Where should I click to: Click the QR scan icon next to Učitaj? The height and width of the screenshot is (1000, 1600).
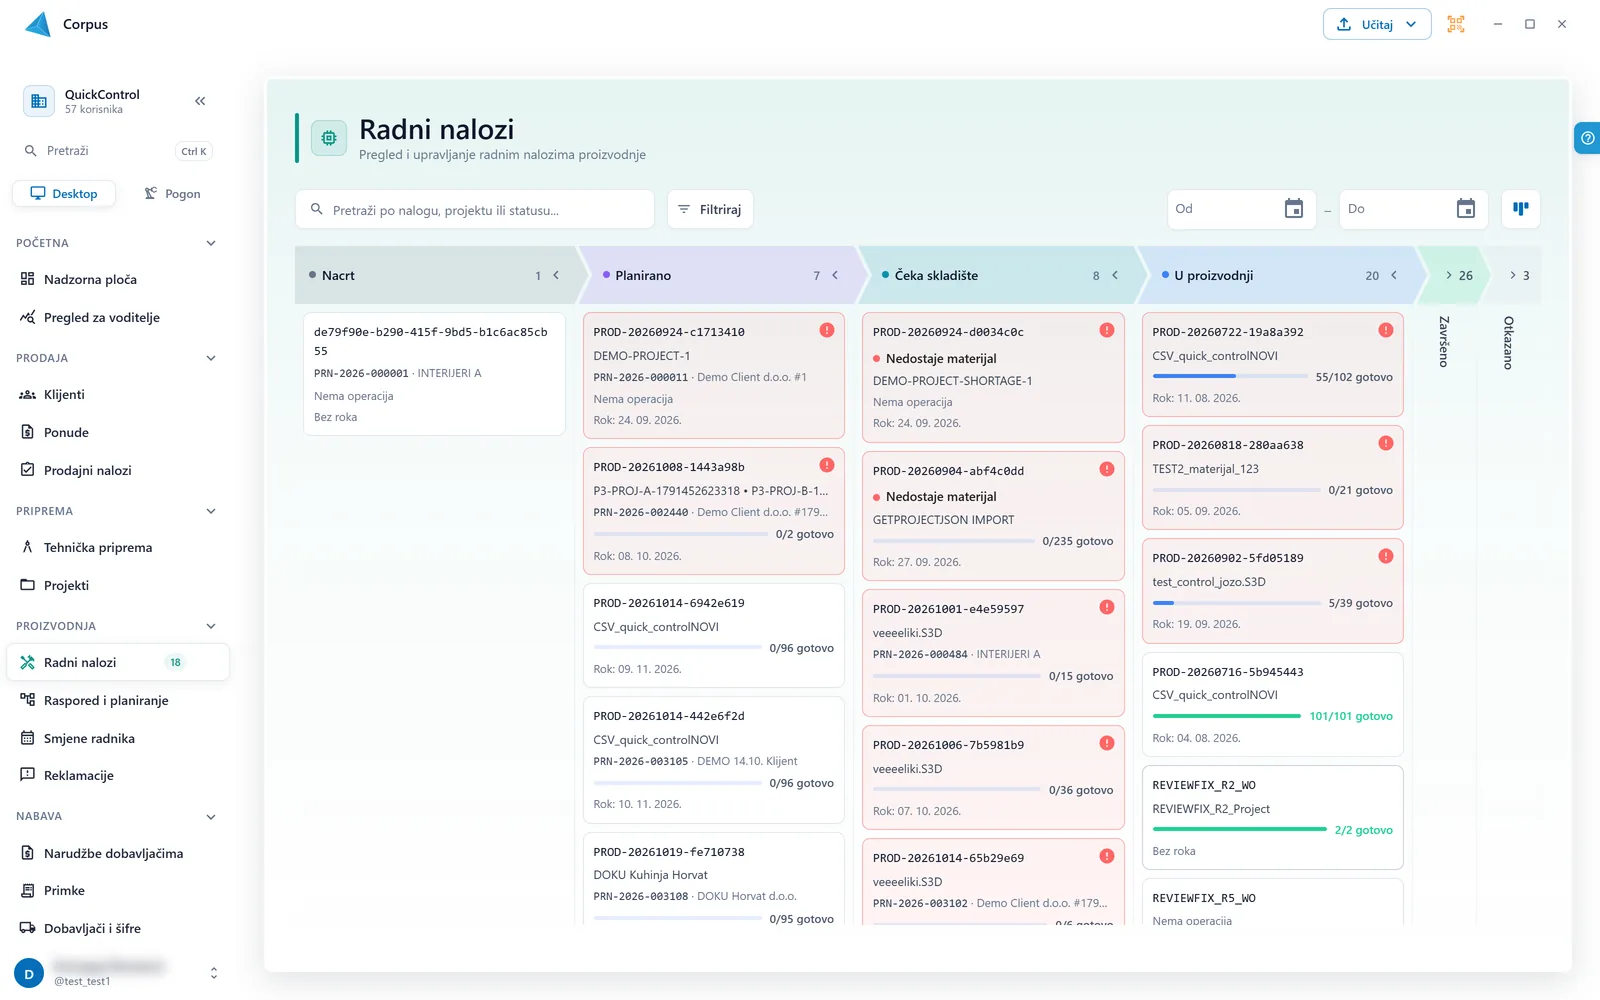click(1456, 24)
